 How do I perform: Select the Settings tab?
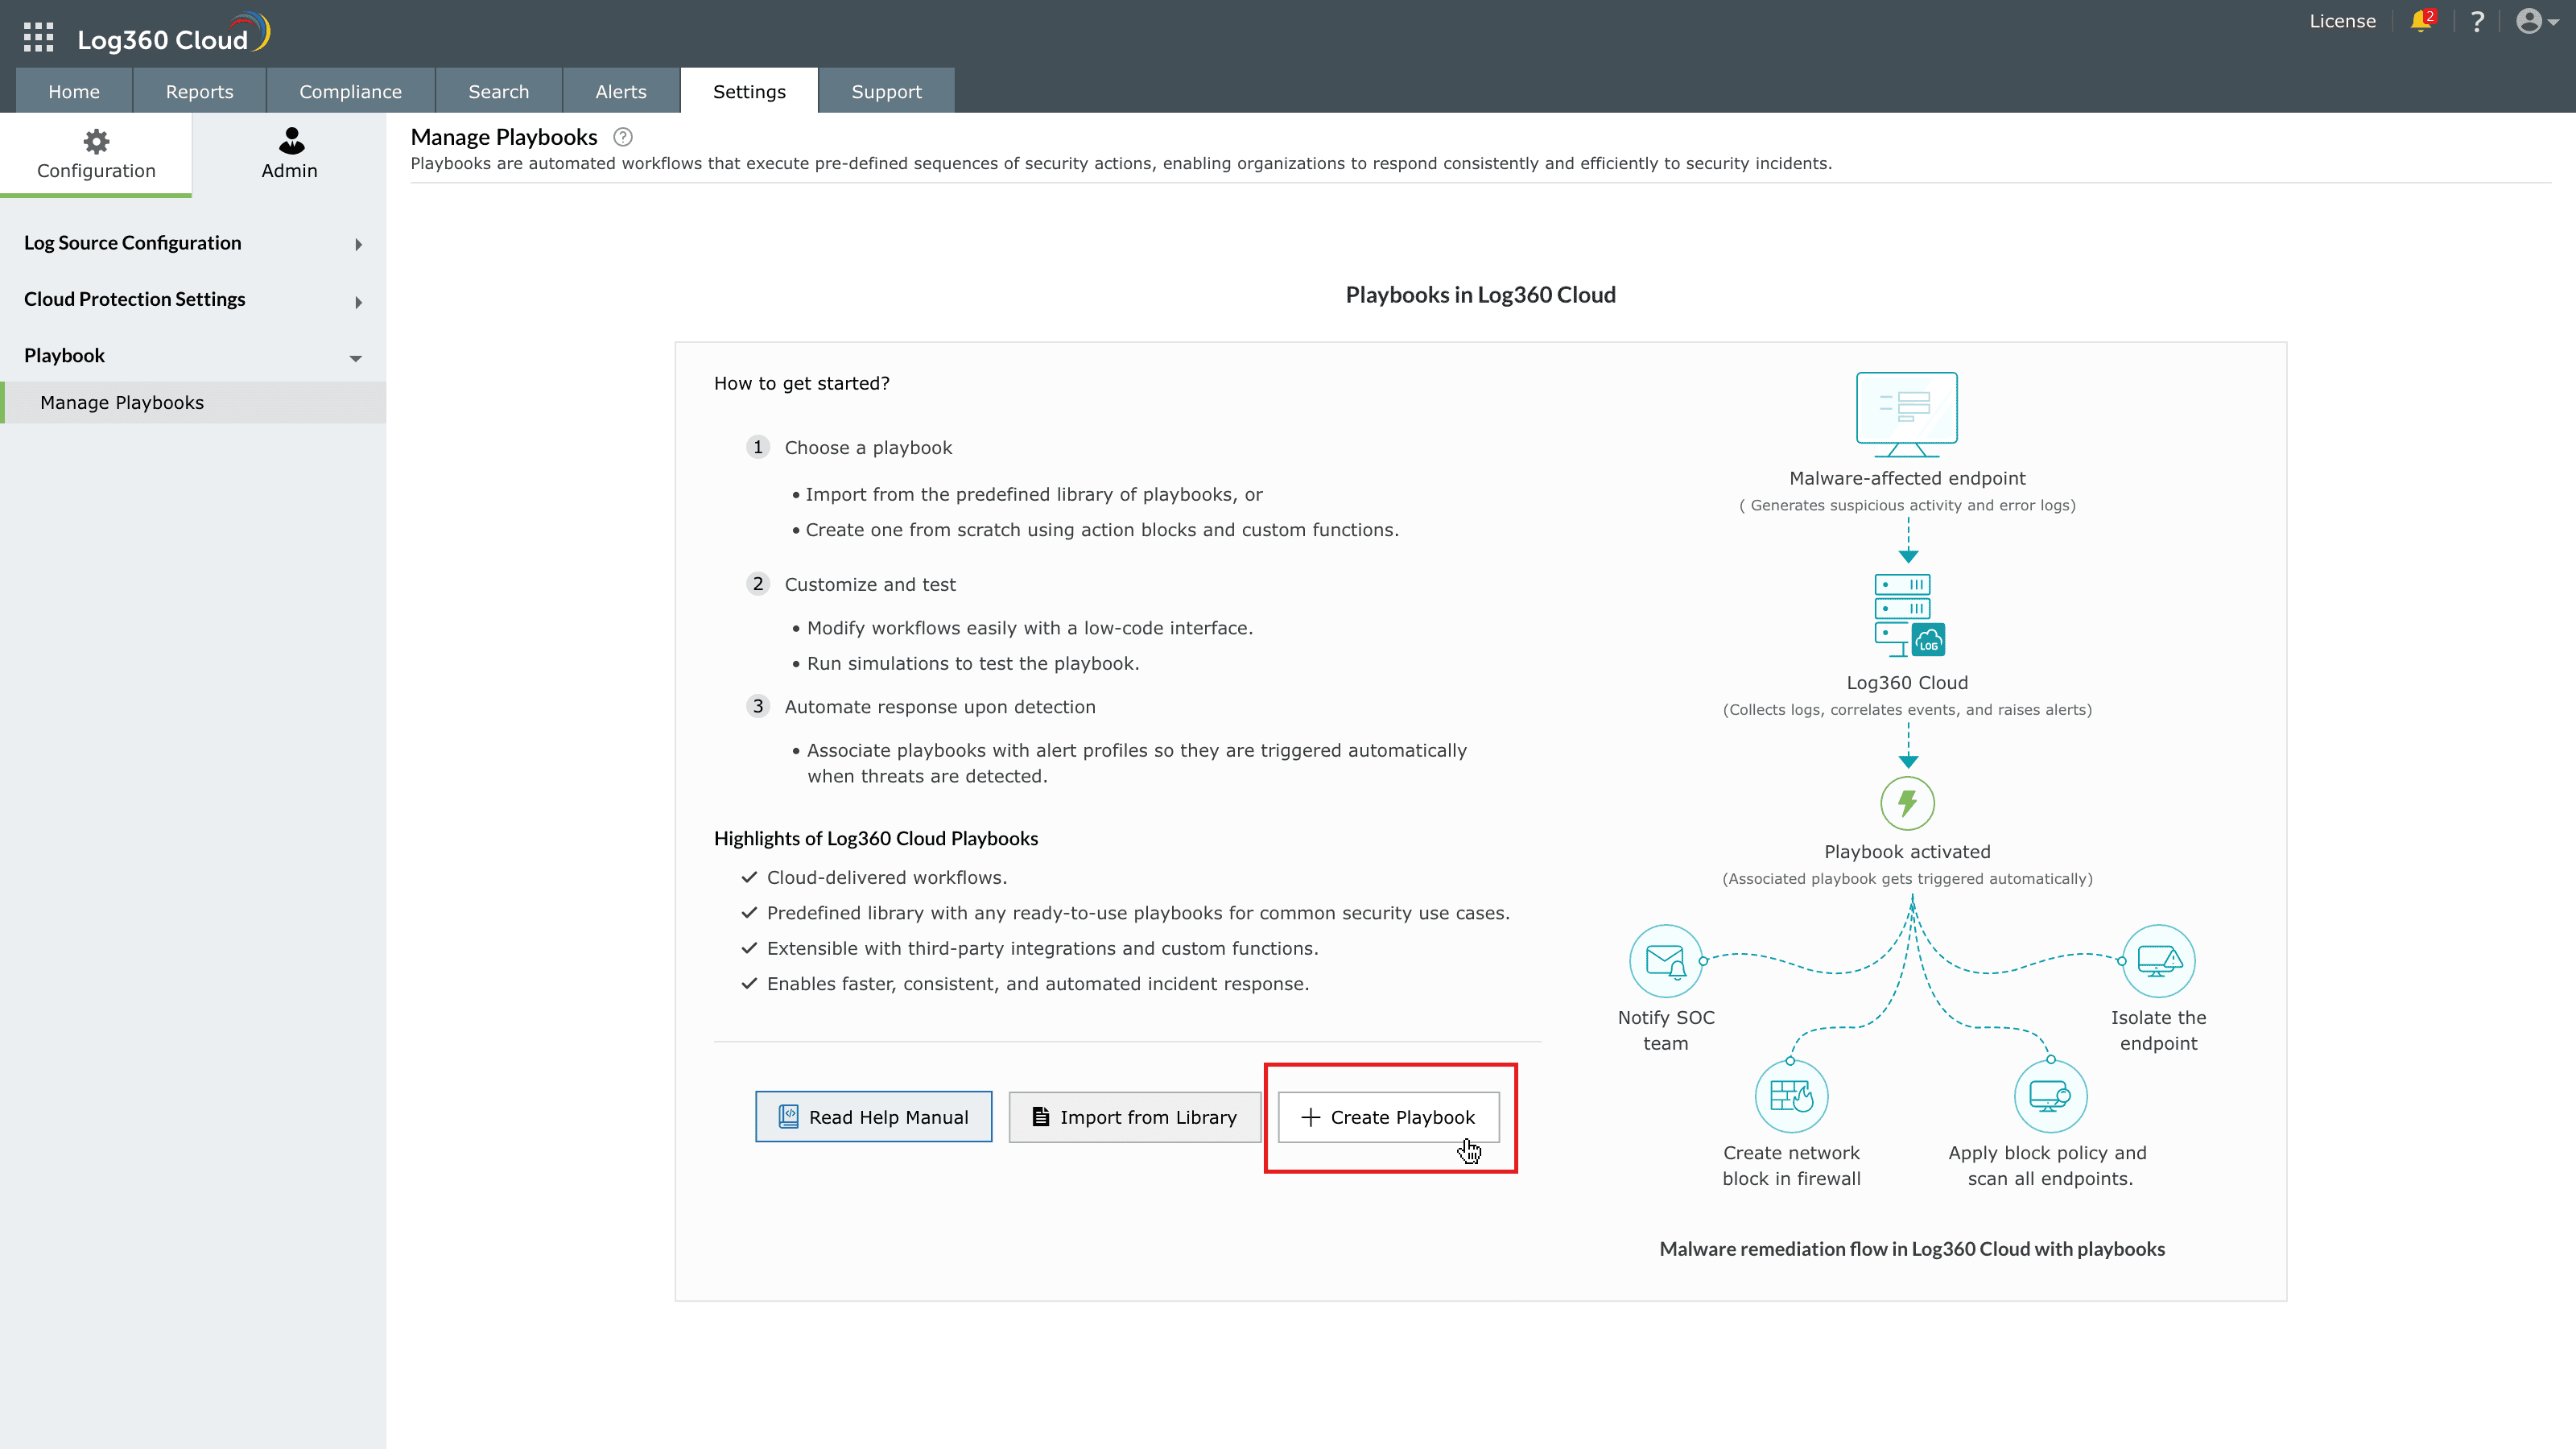click(749, 91)
